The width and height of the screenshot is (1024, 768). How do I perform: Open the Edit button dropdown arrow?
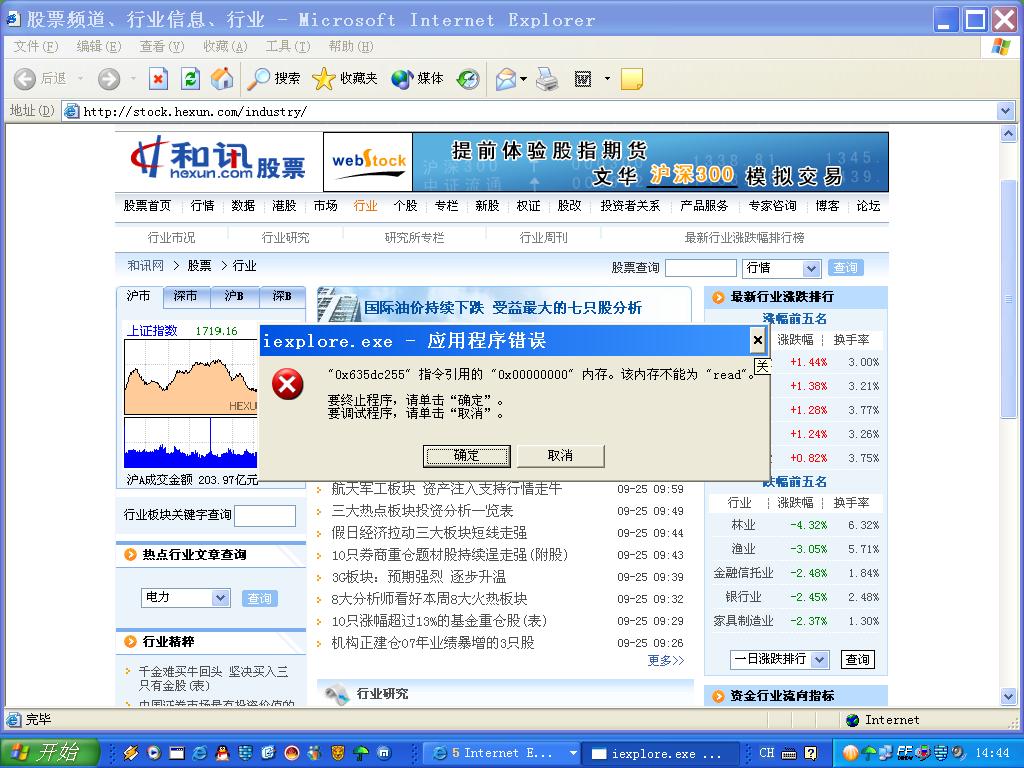coord(607,79)
